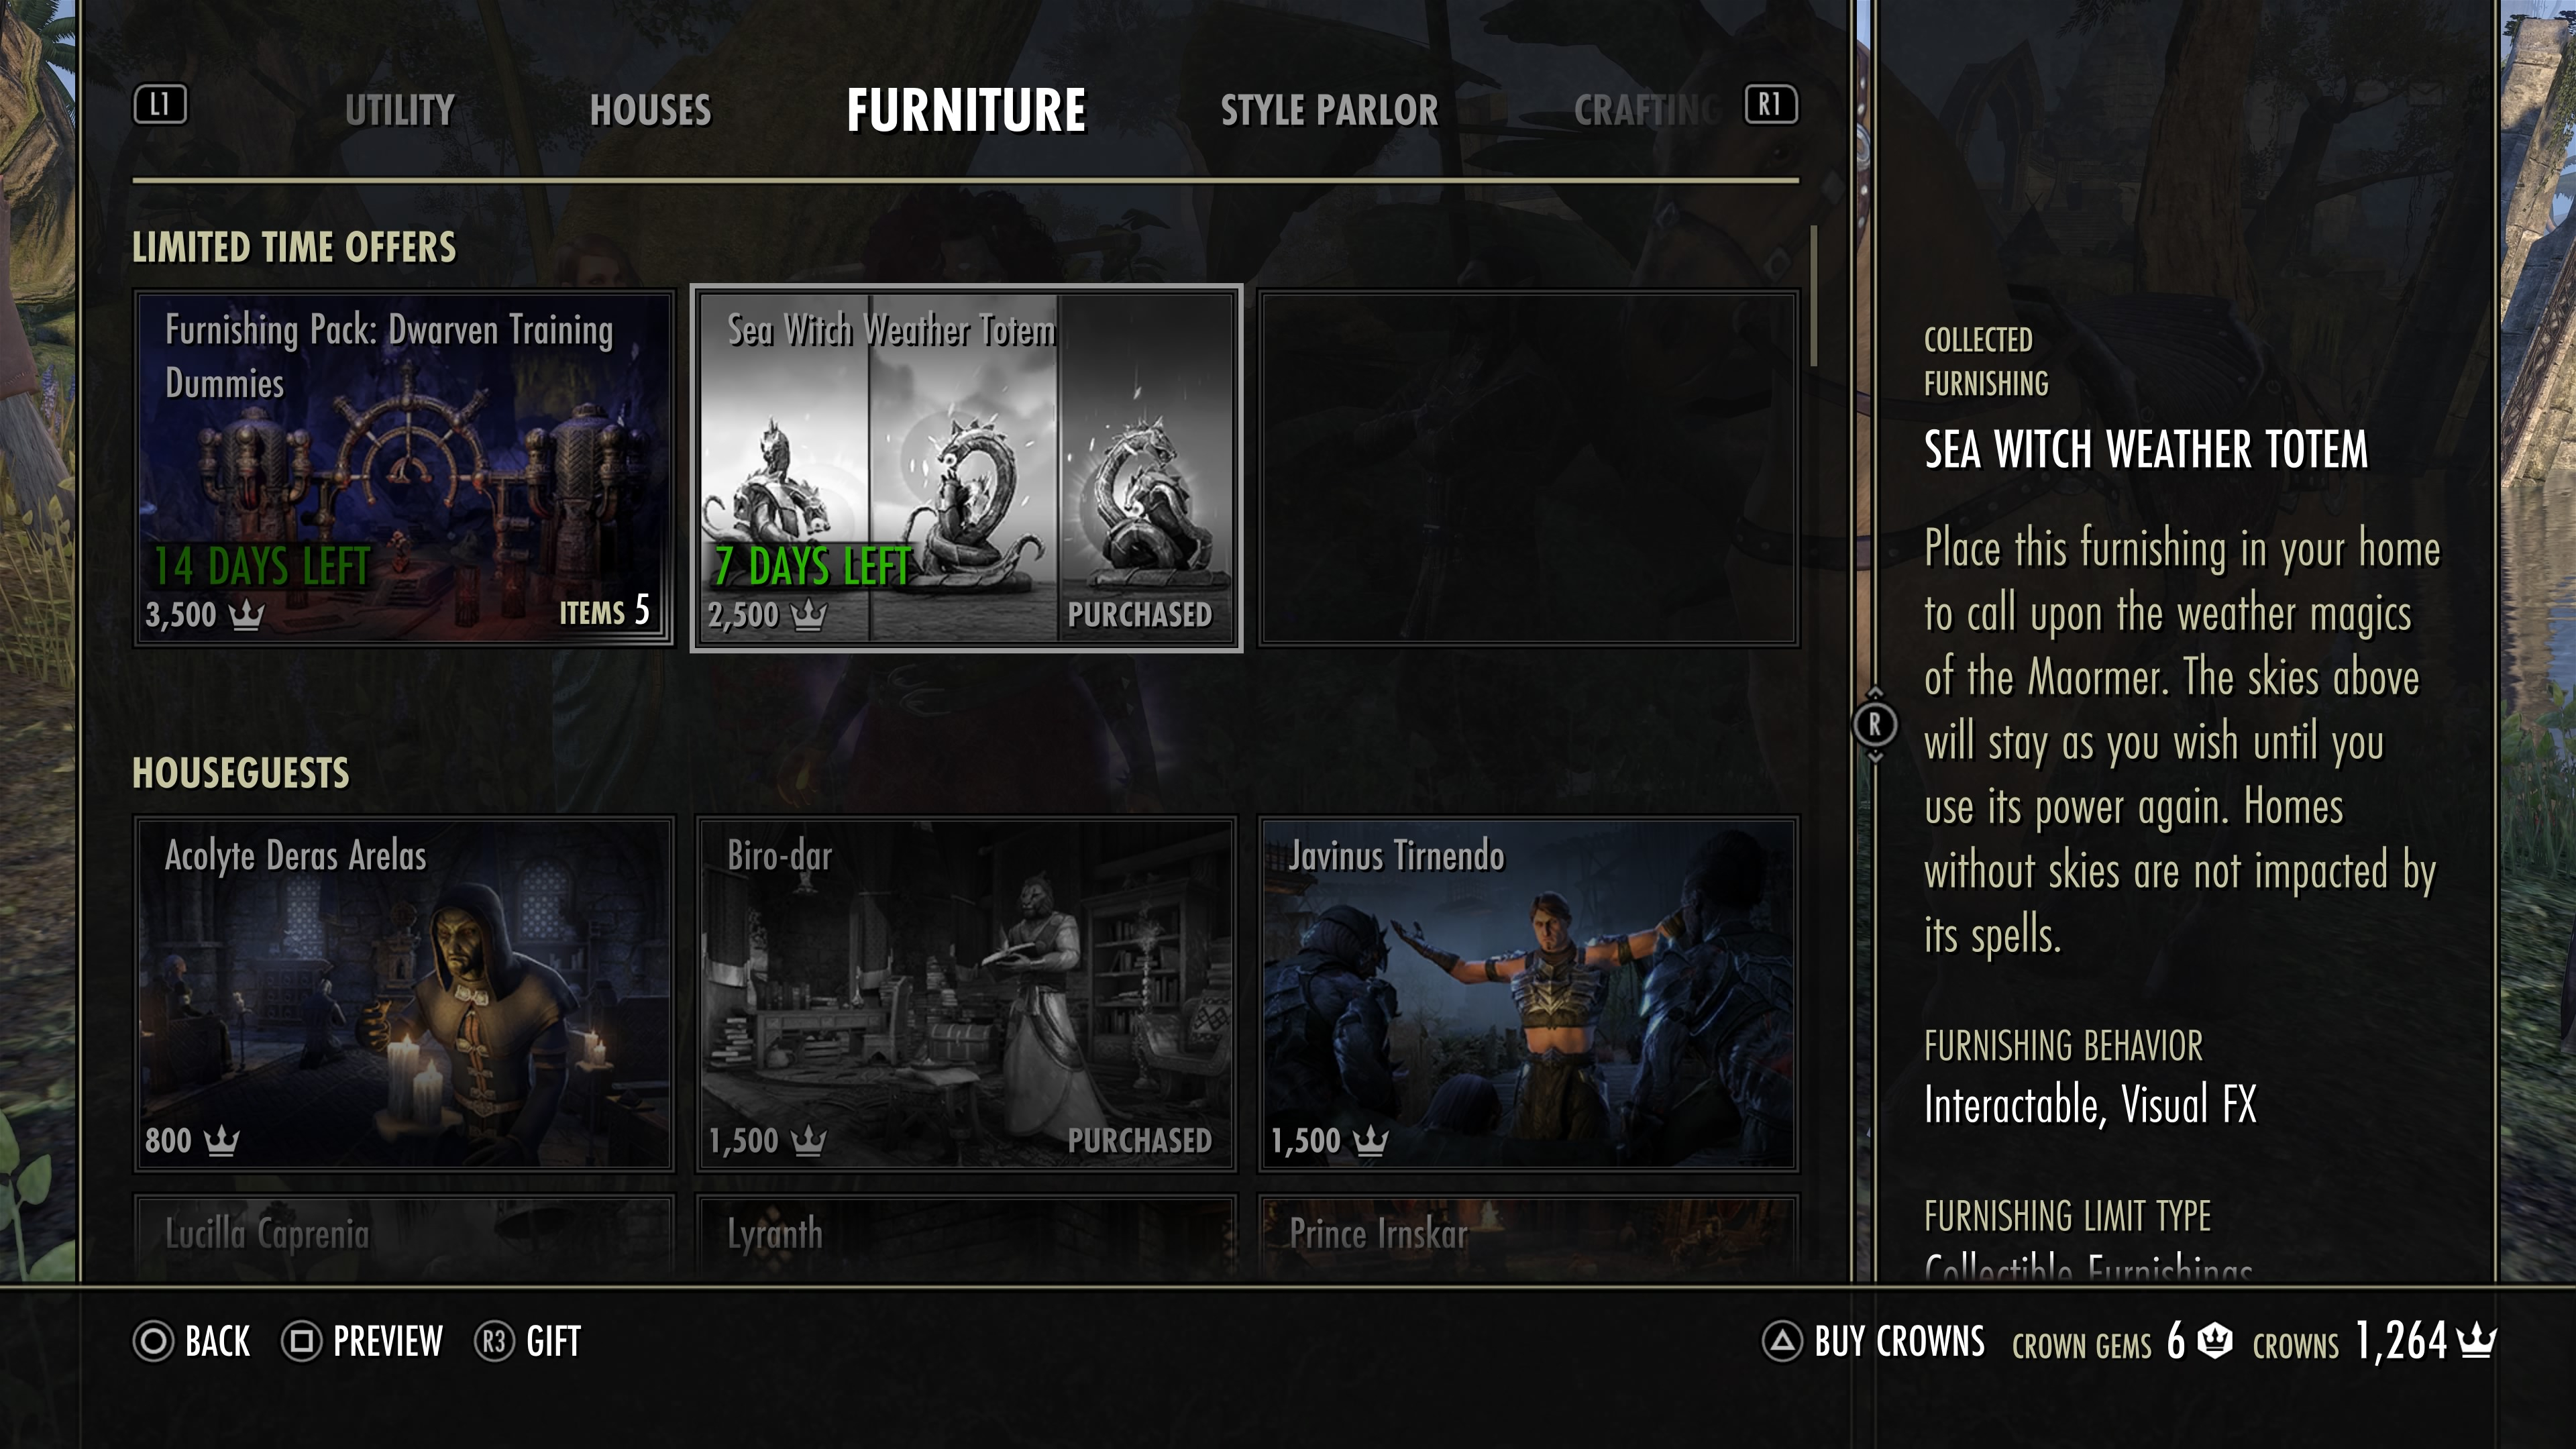
Task: Open the Houses tab
Action: click(x=650, y=110)
